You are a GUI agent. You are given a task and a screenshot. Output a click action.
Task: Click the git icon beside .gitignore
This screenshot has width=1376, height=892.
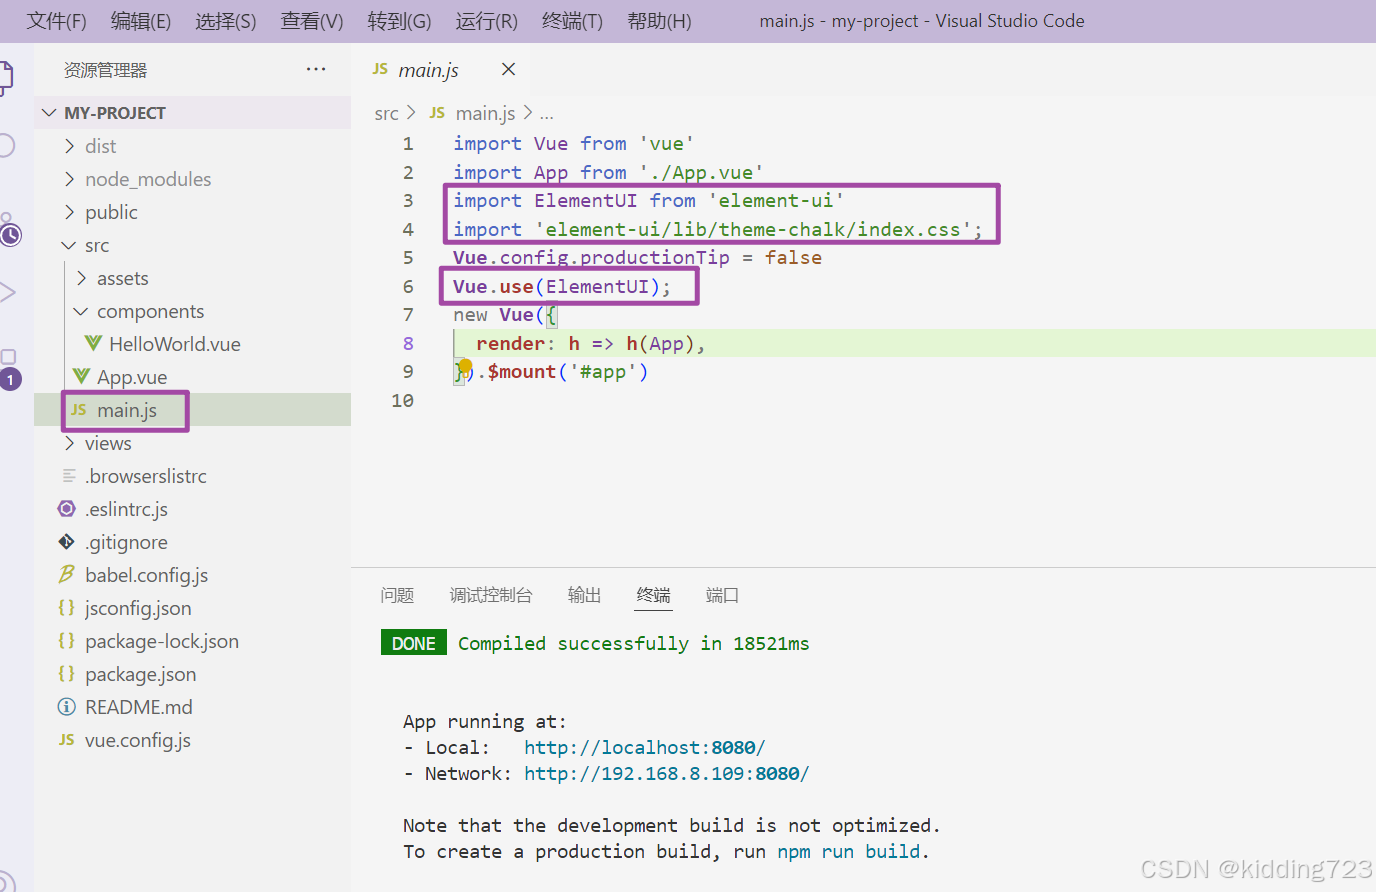(x=67, y=541)
